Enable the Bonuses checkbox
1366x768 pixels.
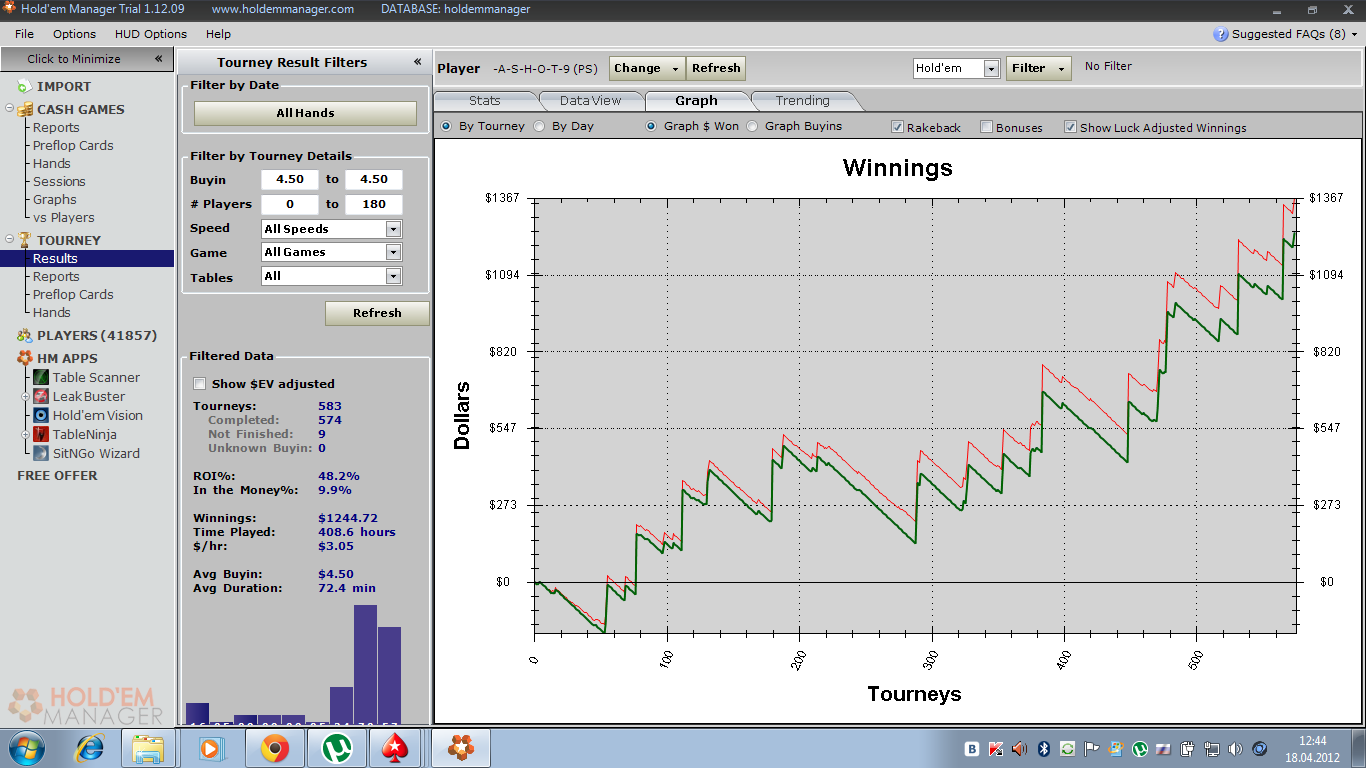[x=986, y=127]
